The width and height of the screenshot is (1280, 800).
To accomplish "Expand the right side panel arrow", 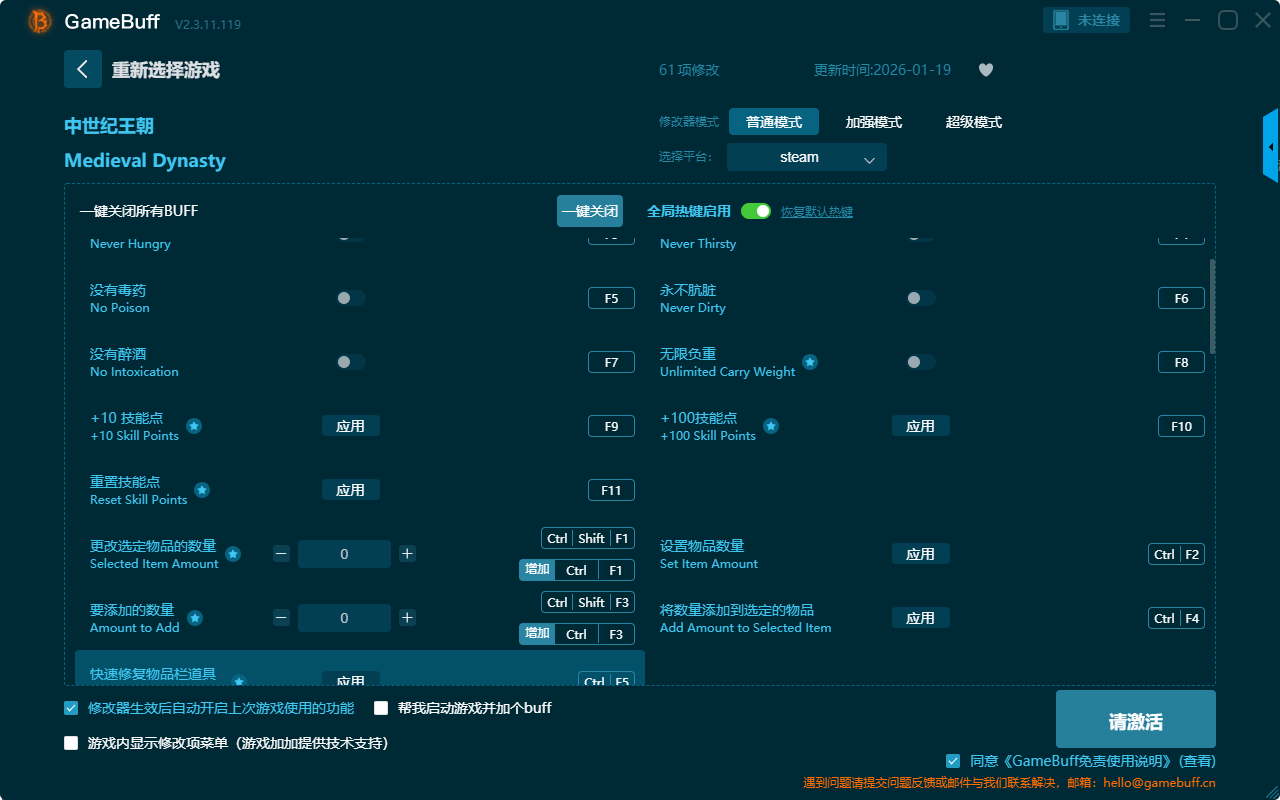I will click(x=1271, y=147).
